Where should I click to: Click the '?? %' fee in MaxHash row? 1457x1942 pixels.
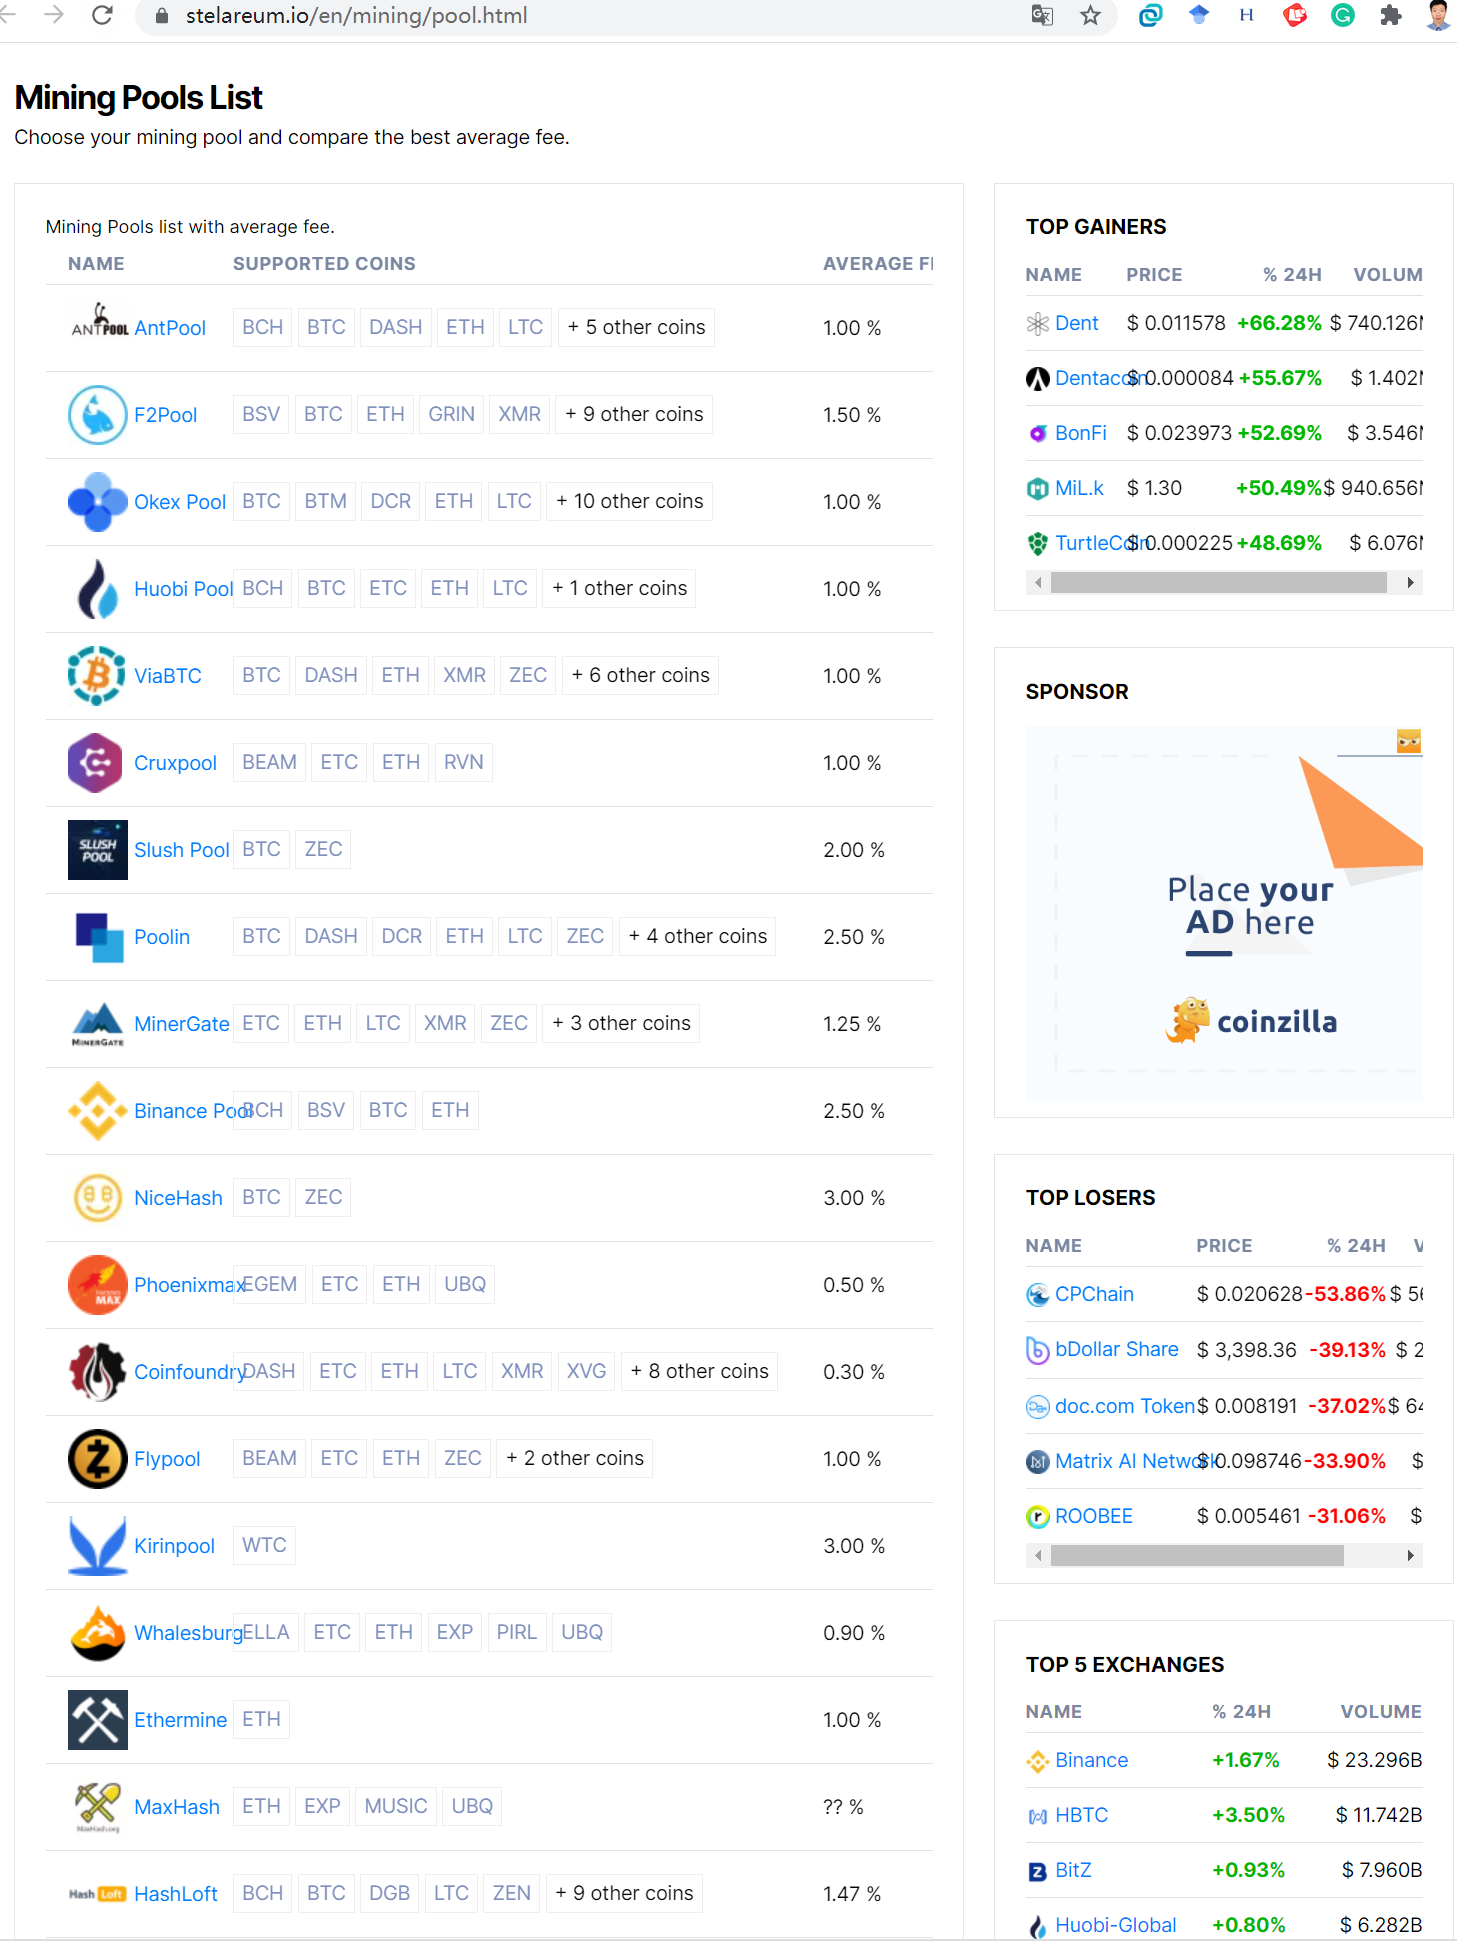tap(843, 1807)
